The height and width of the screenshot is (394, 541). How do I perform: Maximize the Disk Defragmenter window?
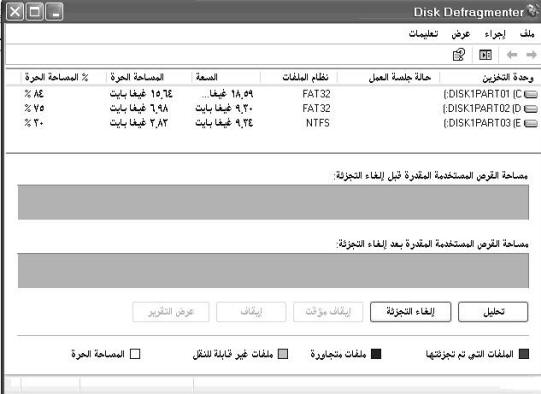coord(35,12)
